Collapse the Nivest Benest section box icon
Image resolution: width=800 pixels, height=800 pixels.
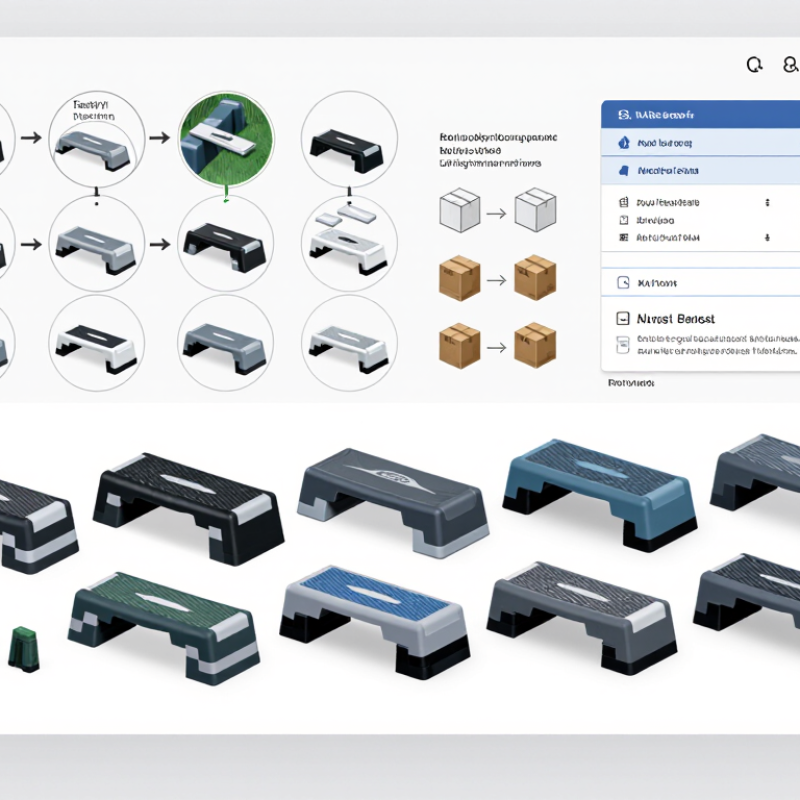[x=622, y=319]
